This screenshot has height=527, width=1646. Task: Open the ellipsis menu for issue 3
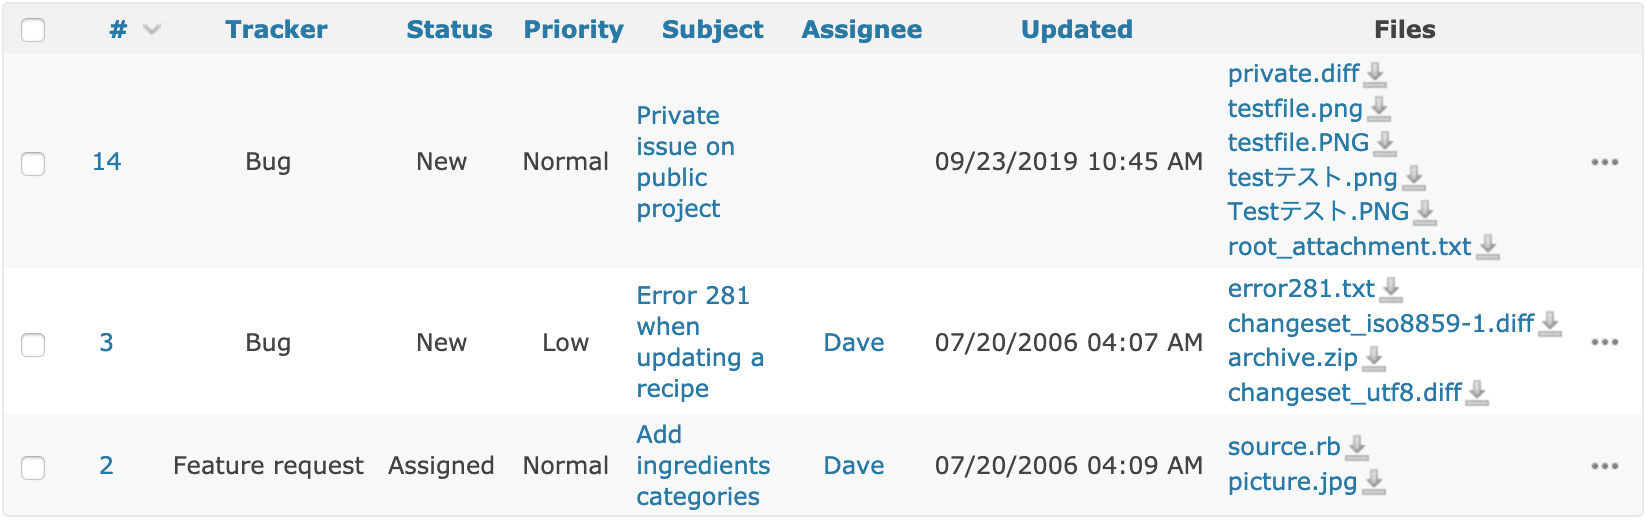[1605, 342]
